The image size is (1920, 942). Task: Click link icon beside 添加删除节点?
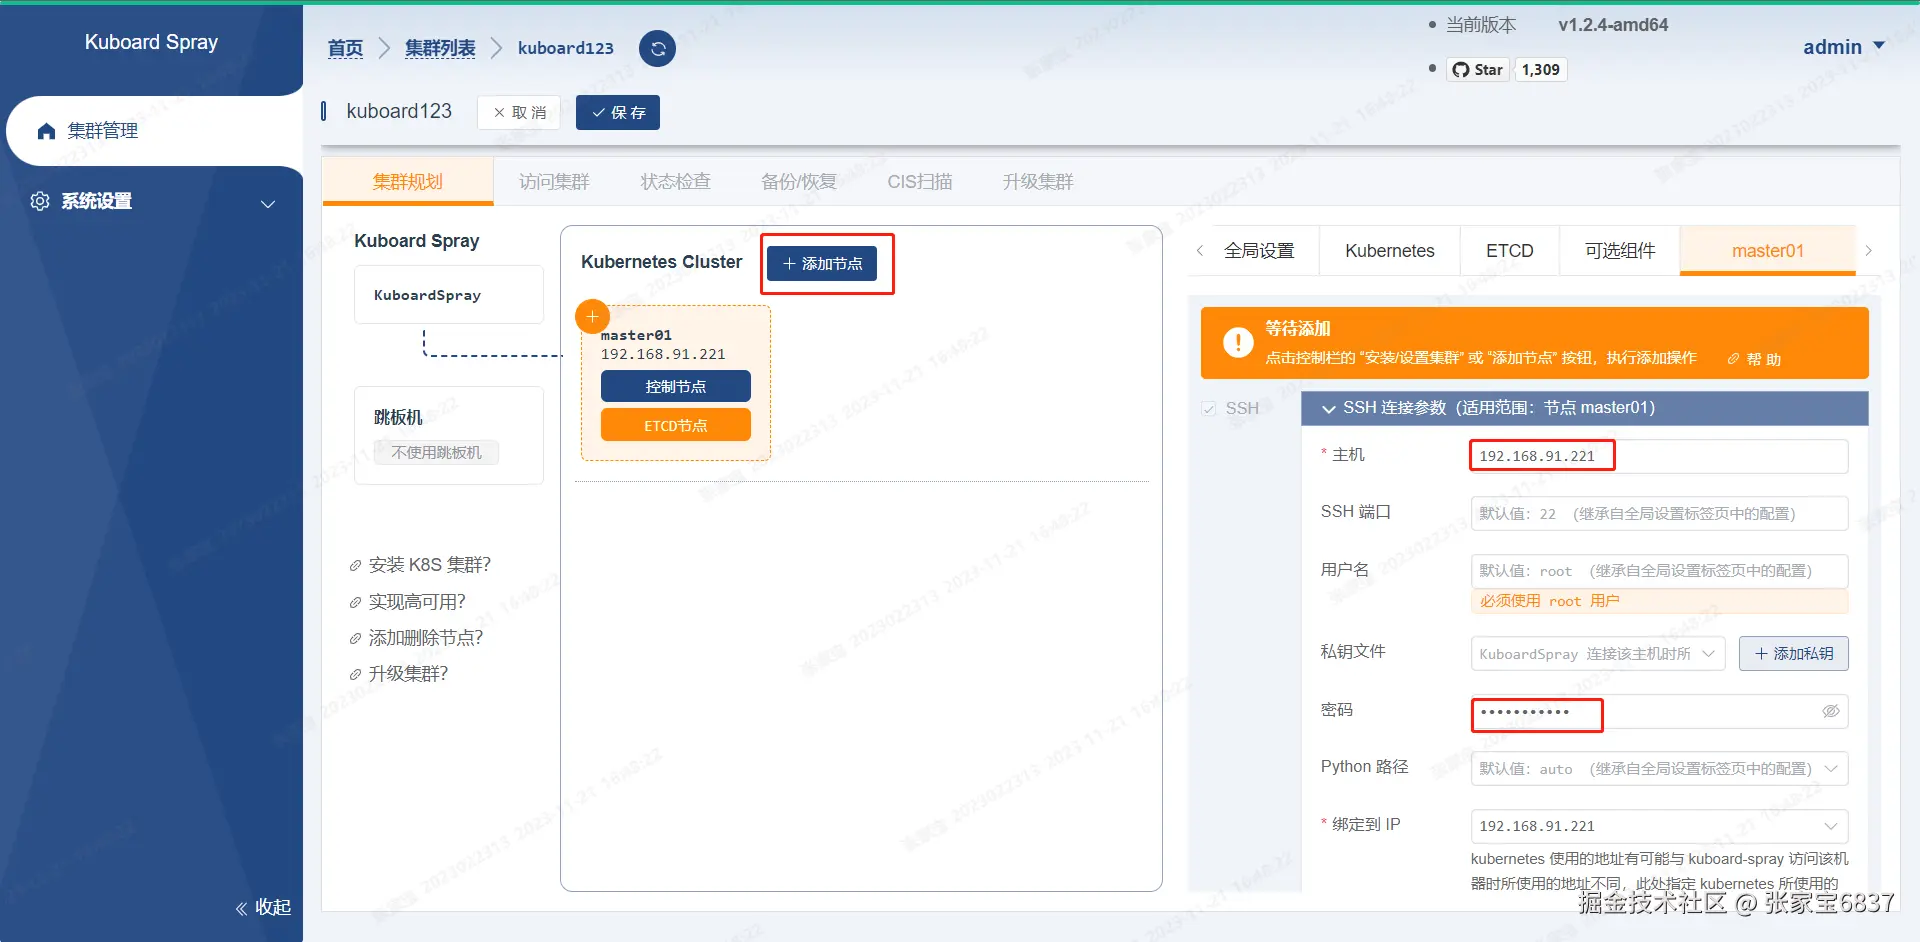[355, 638]
